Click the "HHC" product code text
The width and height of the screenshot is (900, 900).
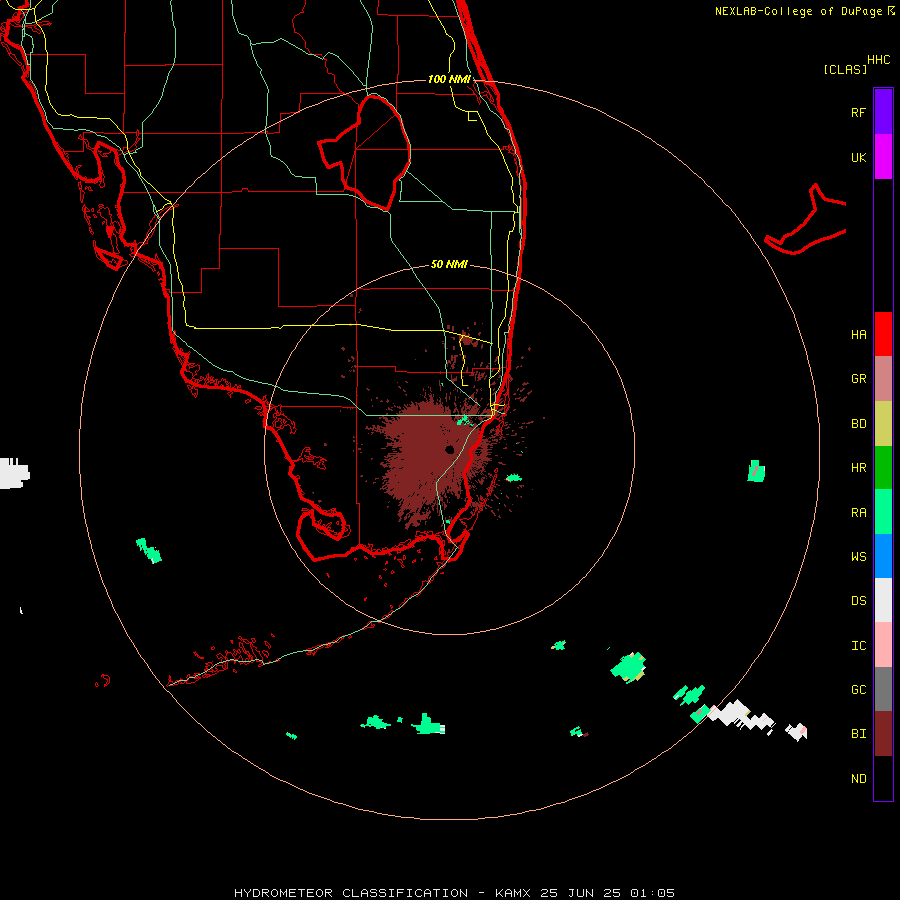pyautogui.click(x=878, y=60)
